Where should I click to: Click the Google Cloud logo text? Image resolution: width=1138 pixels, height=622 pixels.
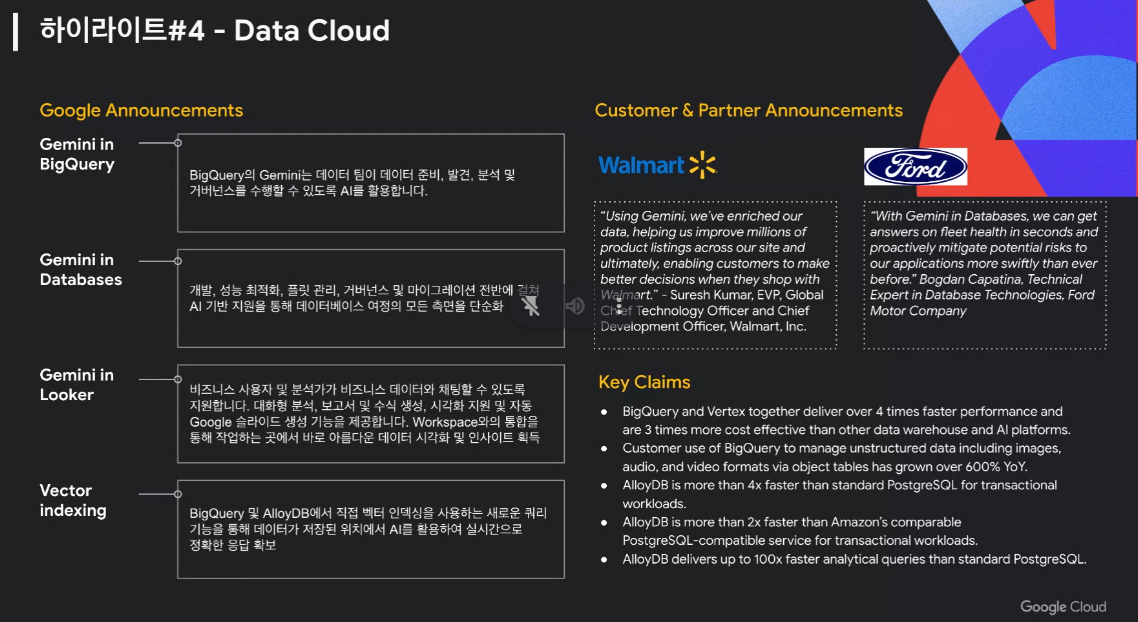coord(1063,607)
